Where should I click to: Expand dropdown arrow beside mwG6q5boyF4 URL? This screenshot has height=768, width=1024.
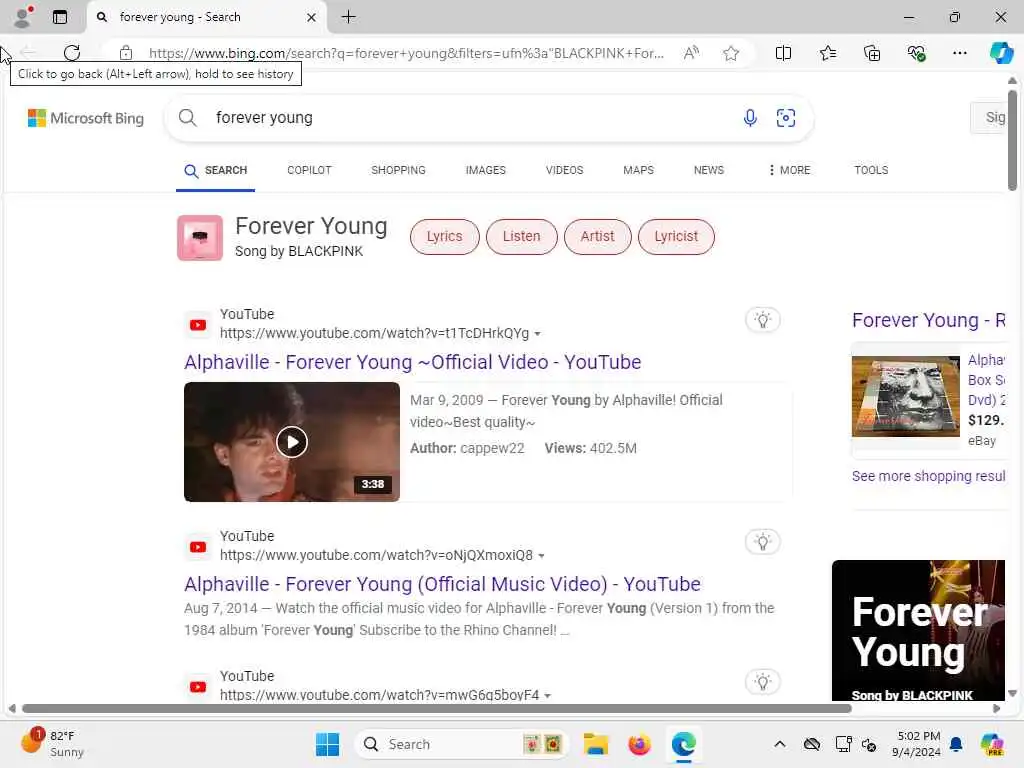tap(548, 696)
